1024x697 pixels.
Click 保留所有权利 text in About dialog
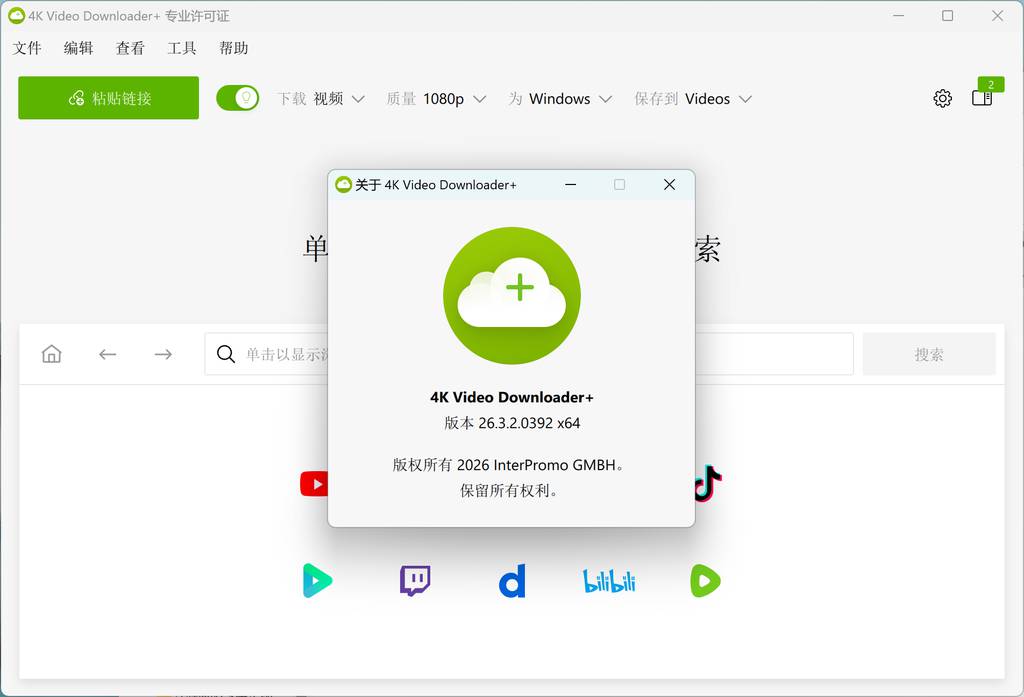[x=509, y=491]
